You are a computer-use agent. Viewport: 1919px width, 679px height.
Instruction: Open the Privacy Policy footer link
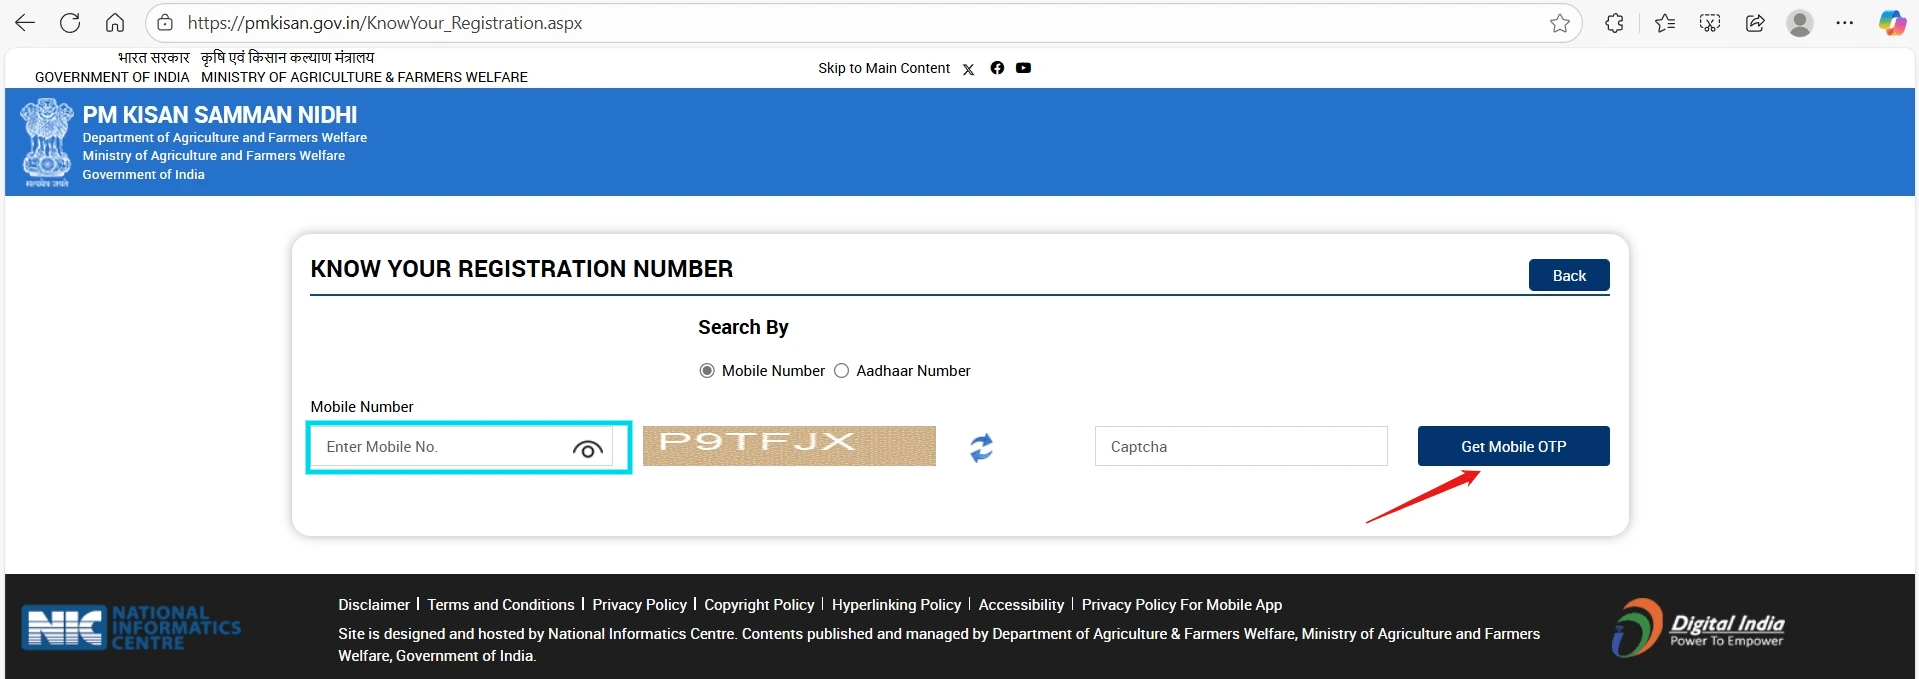(x=639, y=605)
